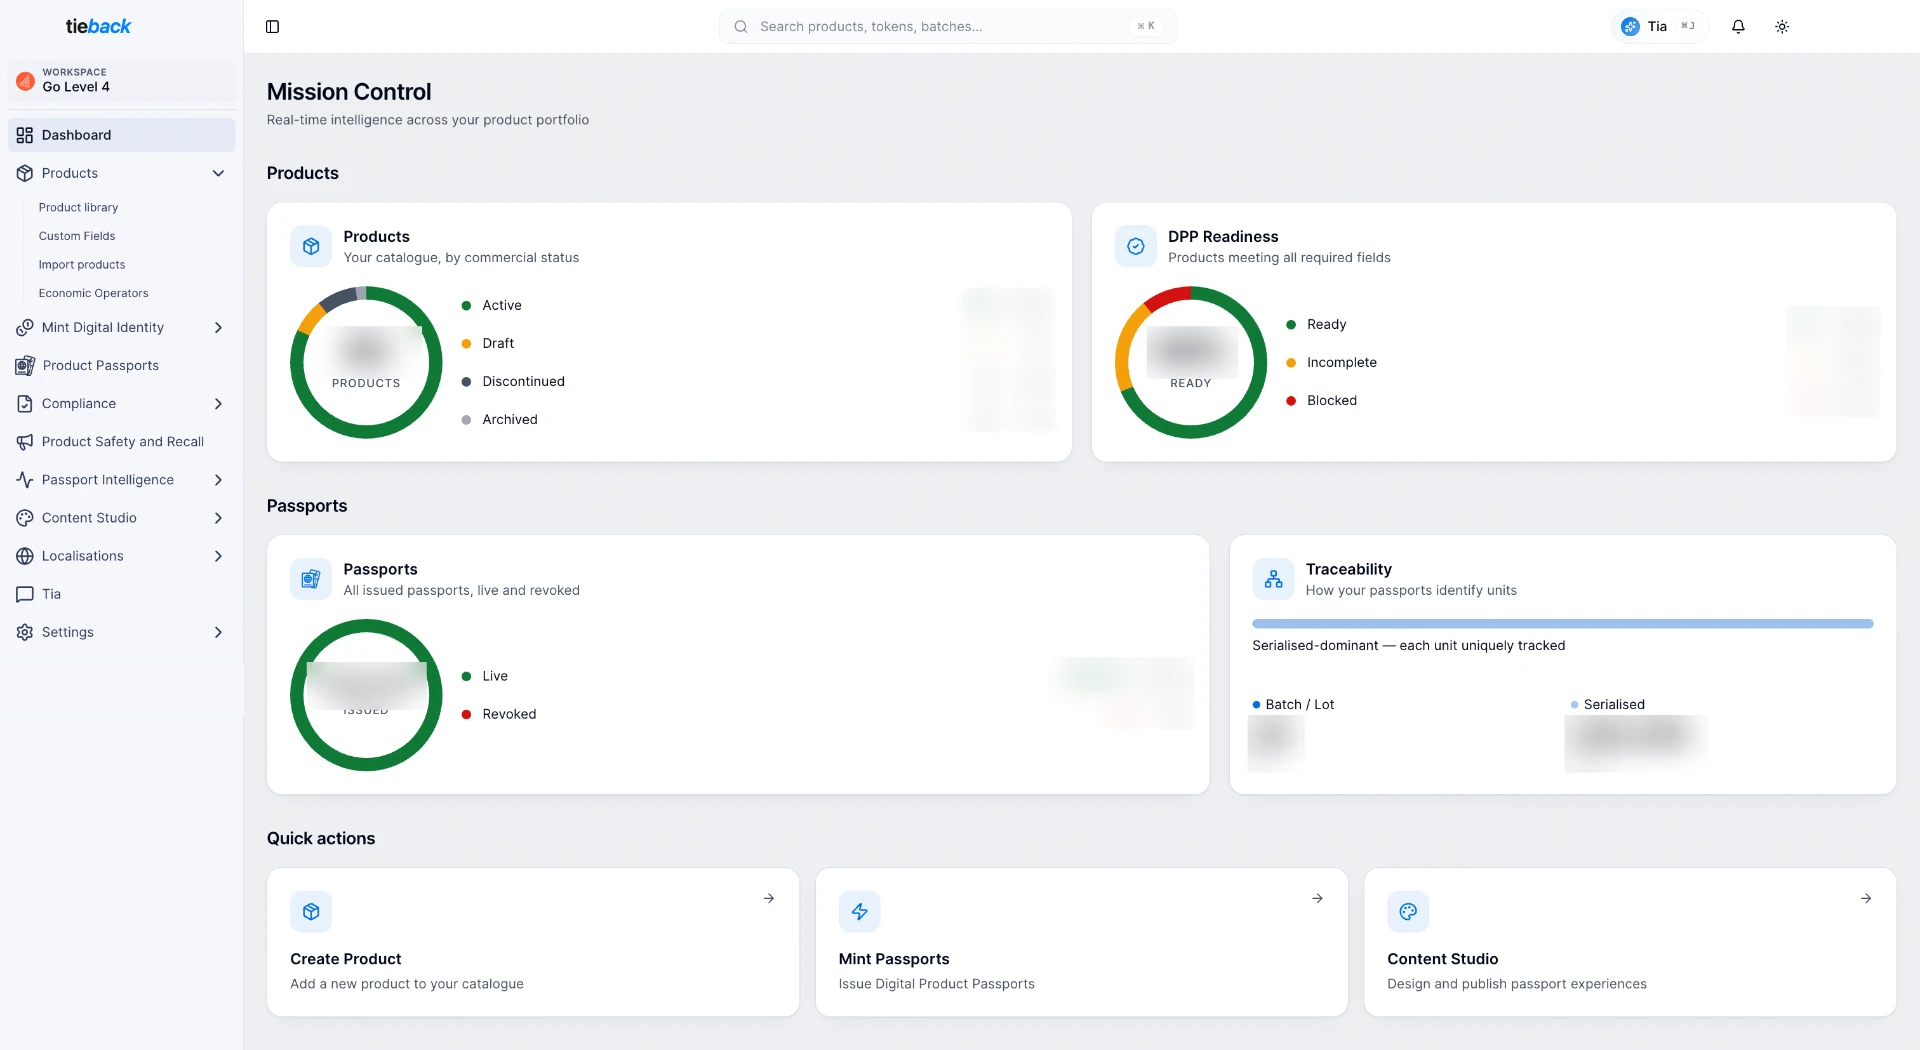
Task: Expand Content Studio sidebar chevron
Action: point(218,518)
